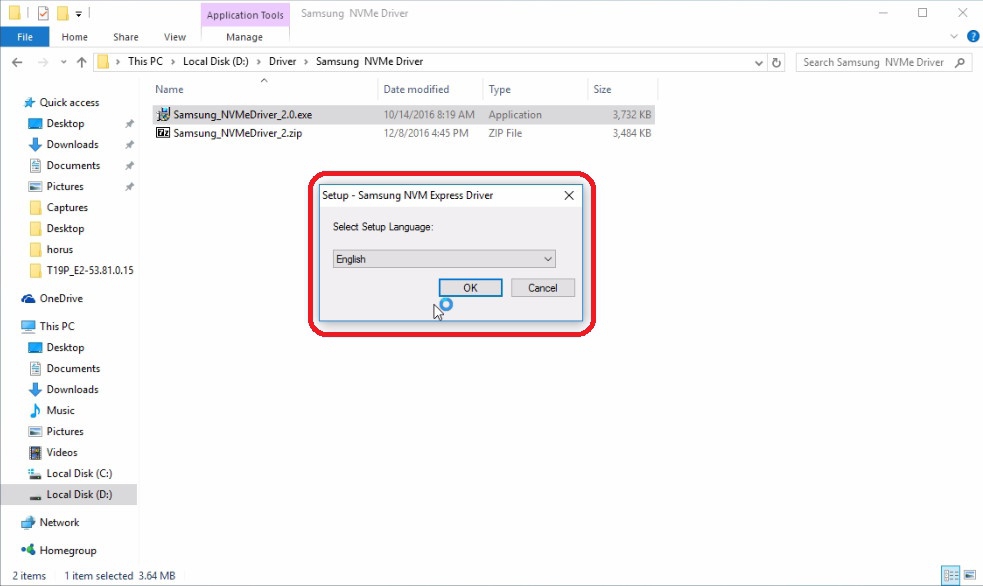Viewport: 983px width, 586px height.
Task: Open Explorer Help question mark icon
Action: click(973, 36)
